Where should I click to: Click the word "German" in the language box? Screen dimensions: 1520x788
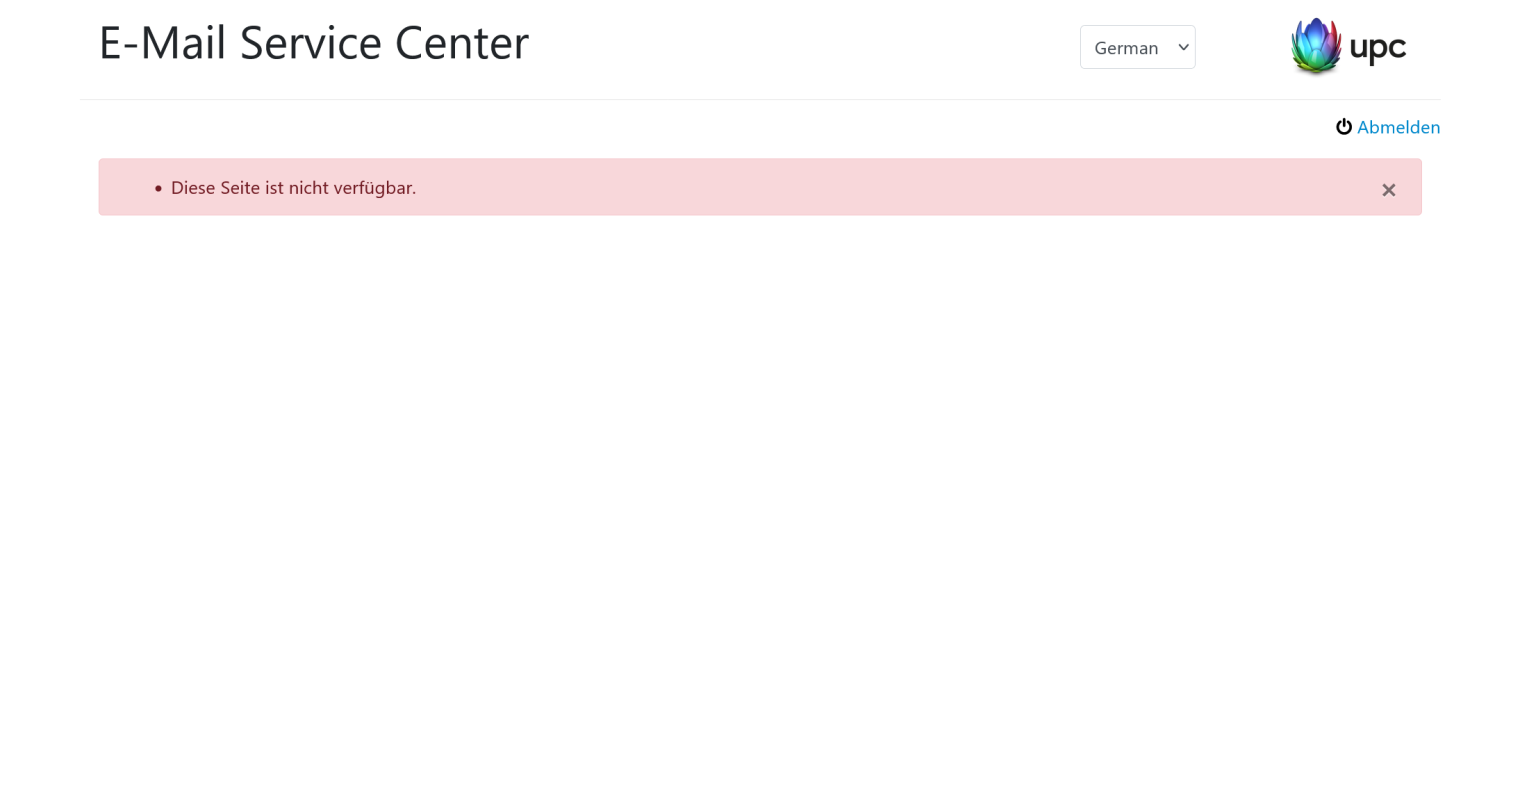(1126, 48)
